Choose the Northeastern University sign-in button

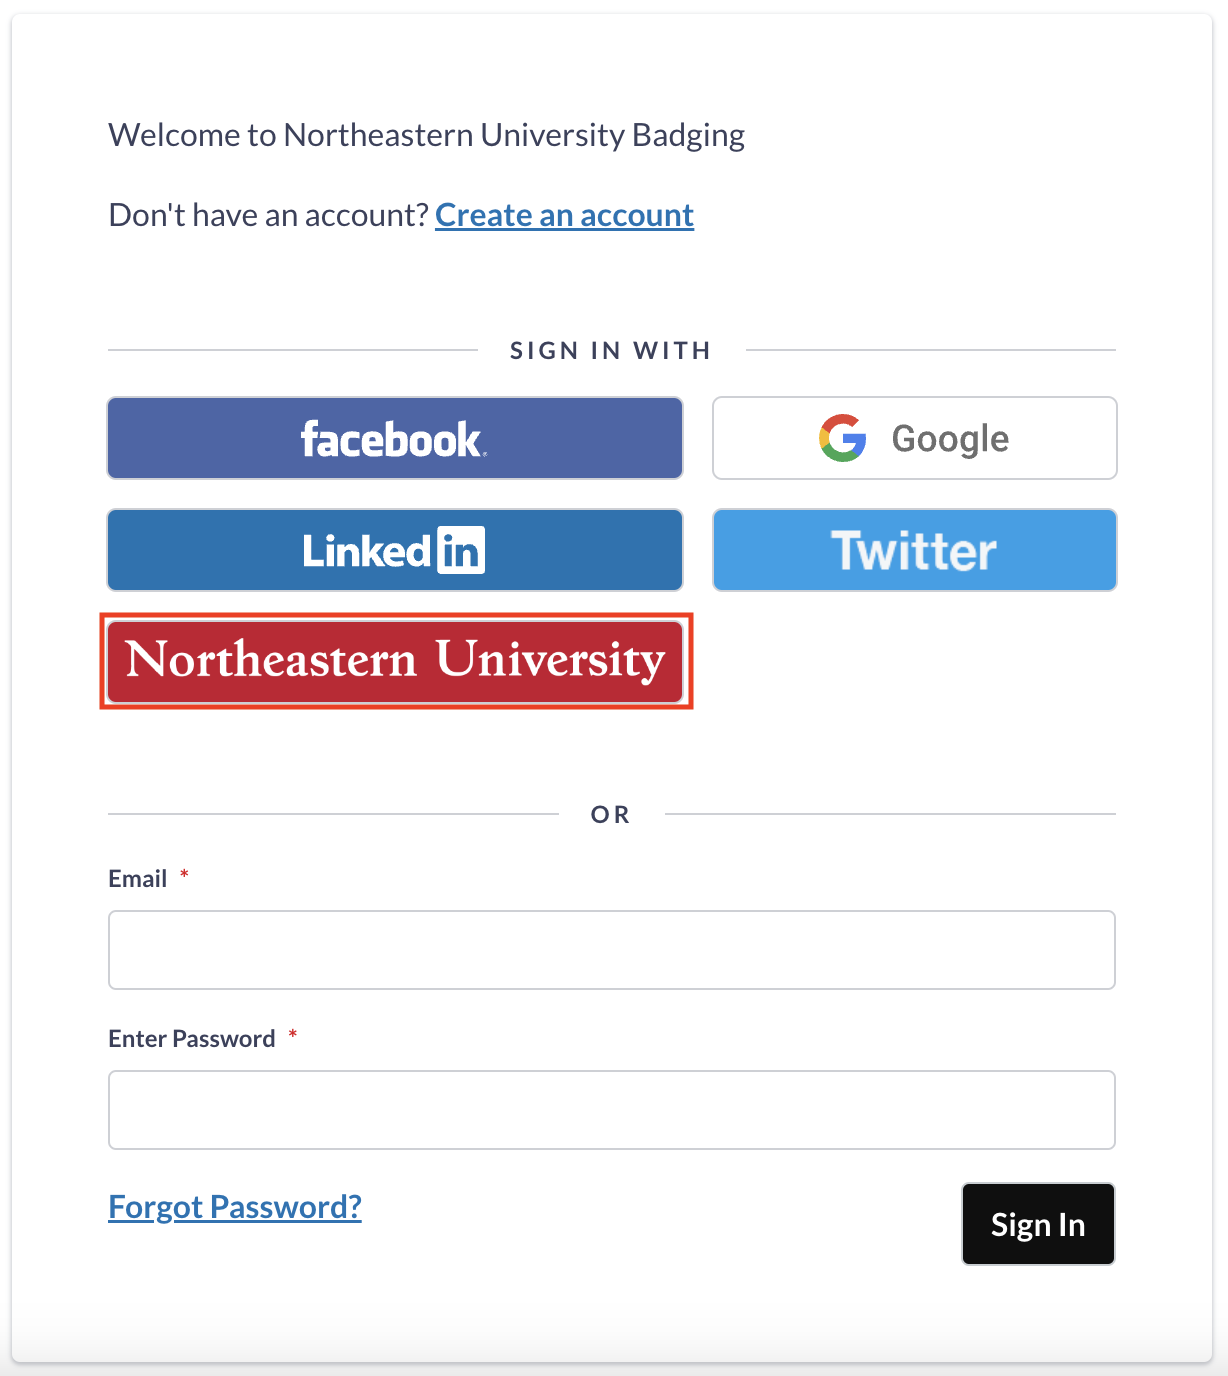(x=395, y=661)
